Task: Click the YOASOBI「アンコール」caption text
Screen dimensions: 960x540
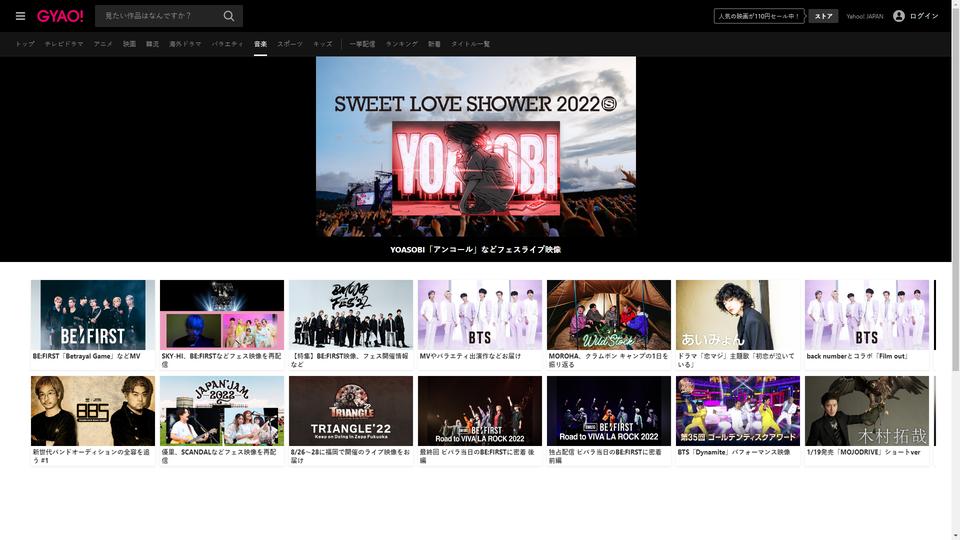Action: tap(476, 249)
